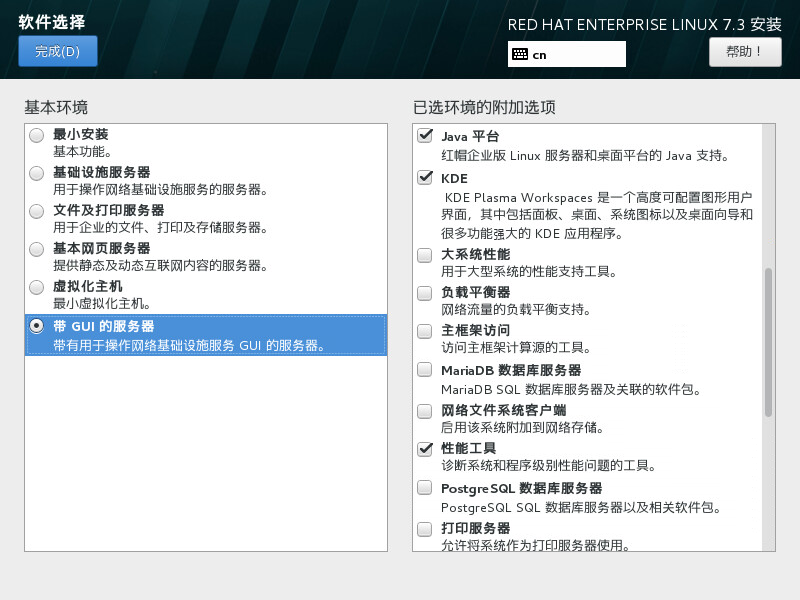Open the 帮助! help button
Image resolution: width=800 pixels, height=600 pixels.
click(x=745, y=52)
